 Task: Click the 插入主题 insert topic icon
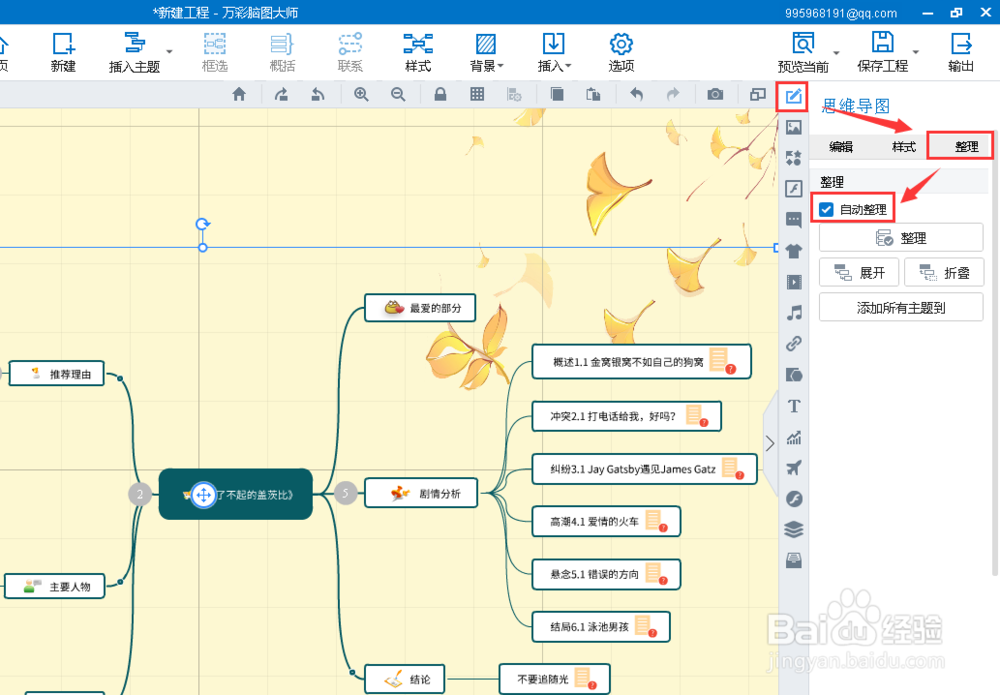coord(135,43)
